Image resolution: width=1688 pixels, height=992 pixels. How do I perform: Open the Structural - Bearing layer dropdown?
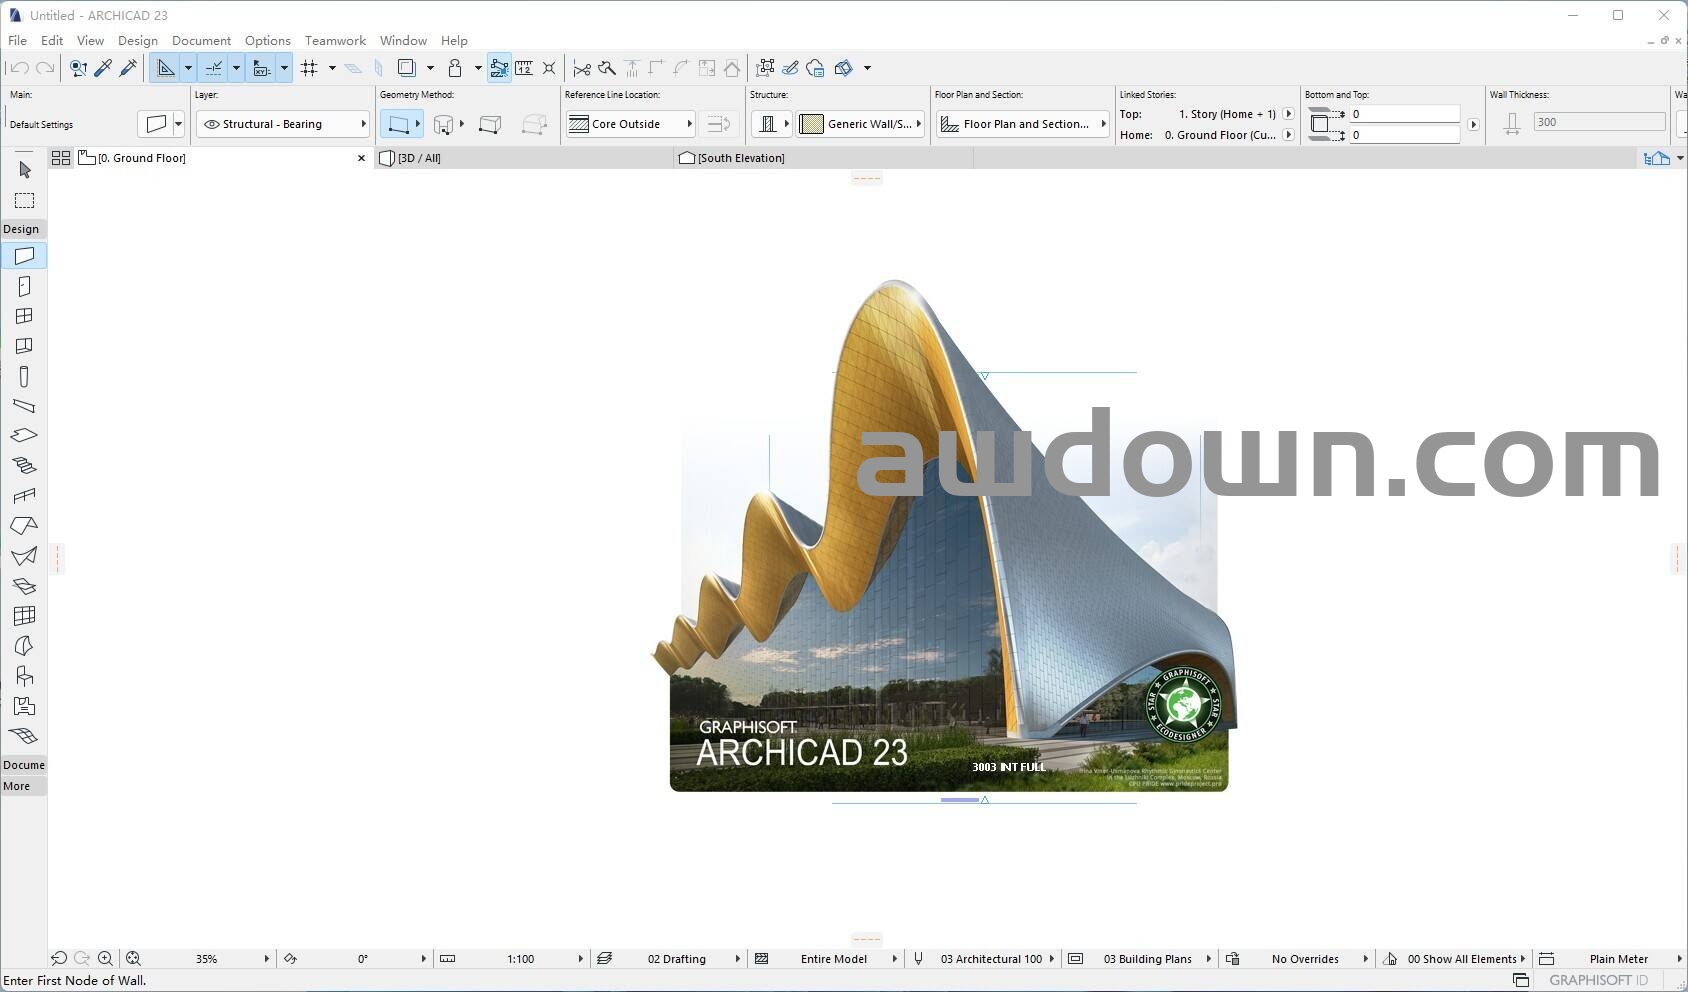pyautogui.click(x=284, y=124)
